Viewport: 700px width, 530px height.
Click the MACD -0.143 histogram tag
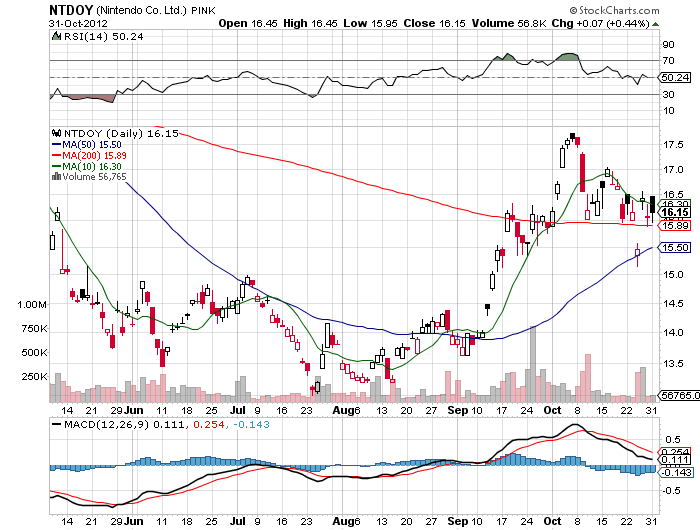click(676, 472)
